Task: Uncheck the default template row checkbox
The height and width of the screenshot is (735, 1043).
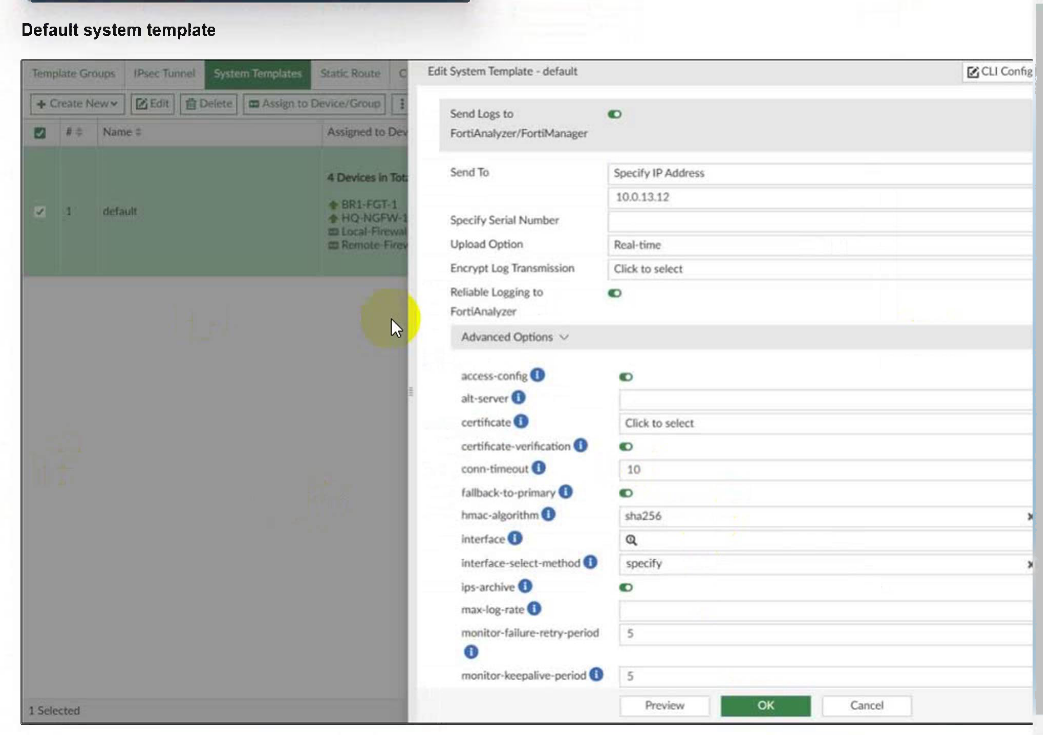Action: (x=40, y=211)
